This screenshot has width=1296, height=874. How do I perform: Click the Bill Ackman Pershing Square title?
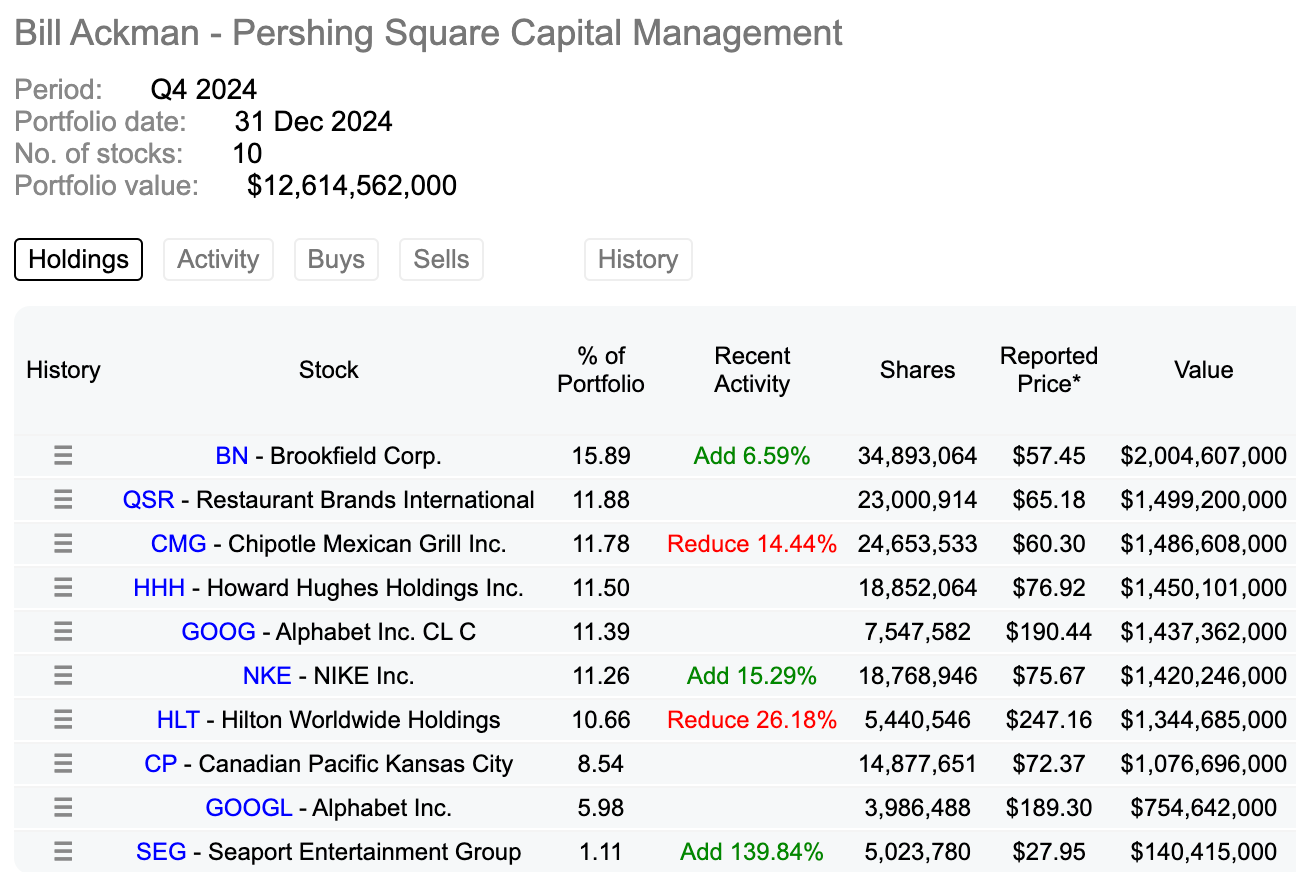tap(429, 34)
